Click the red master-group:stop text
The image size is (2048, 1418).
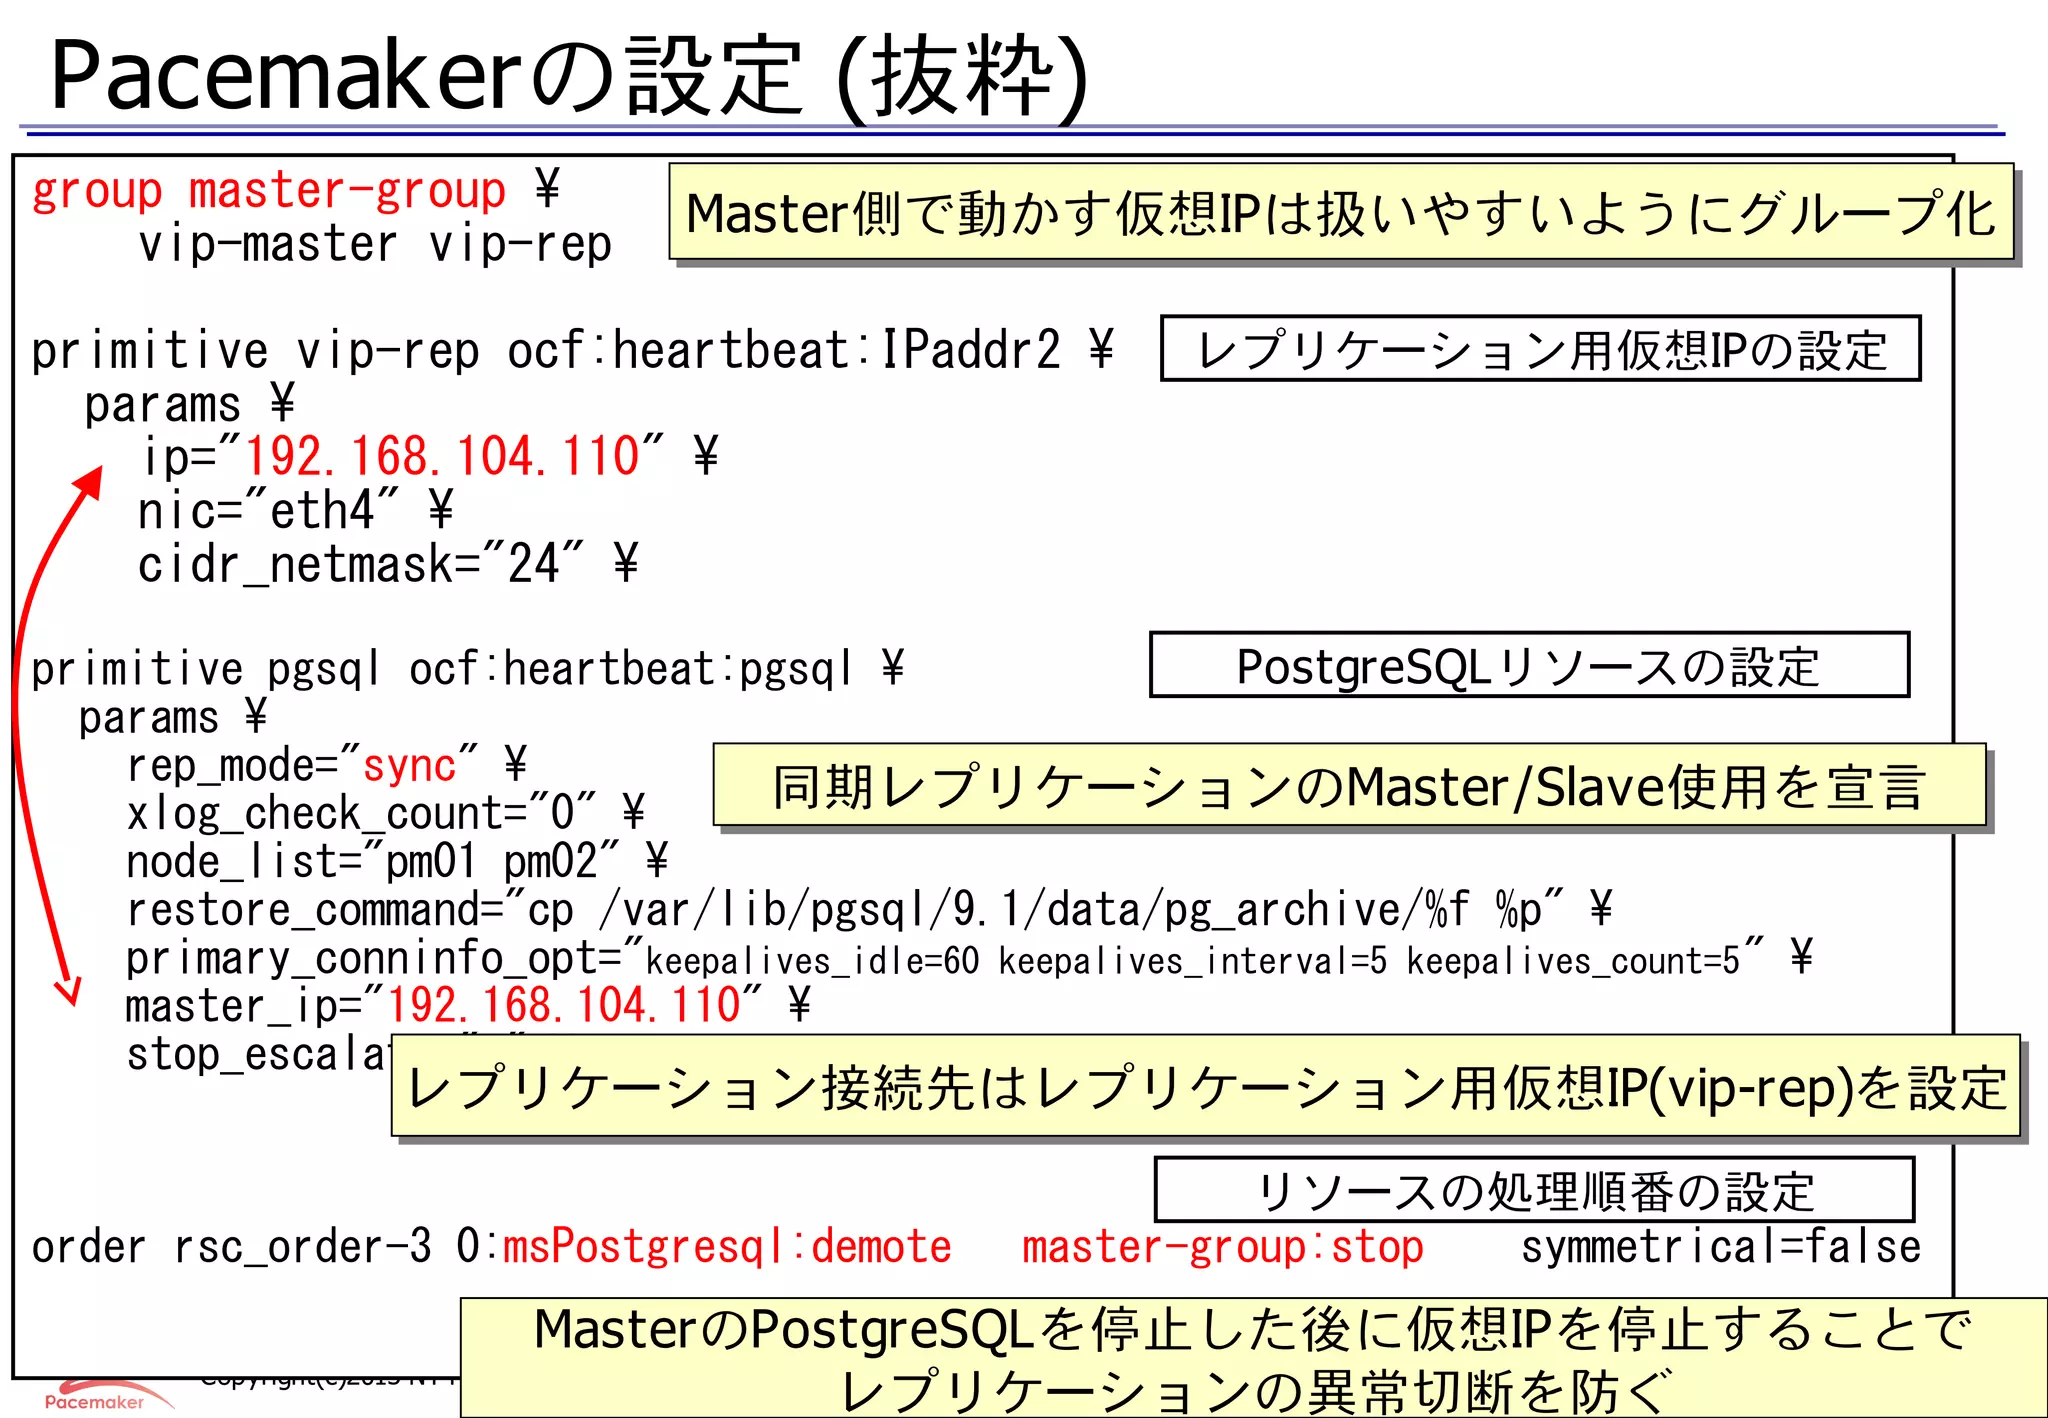coord(1222,1247)
